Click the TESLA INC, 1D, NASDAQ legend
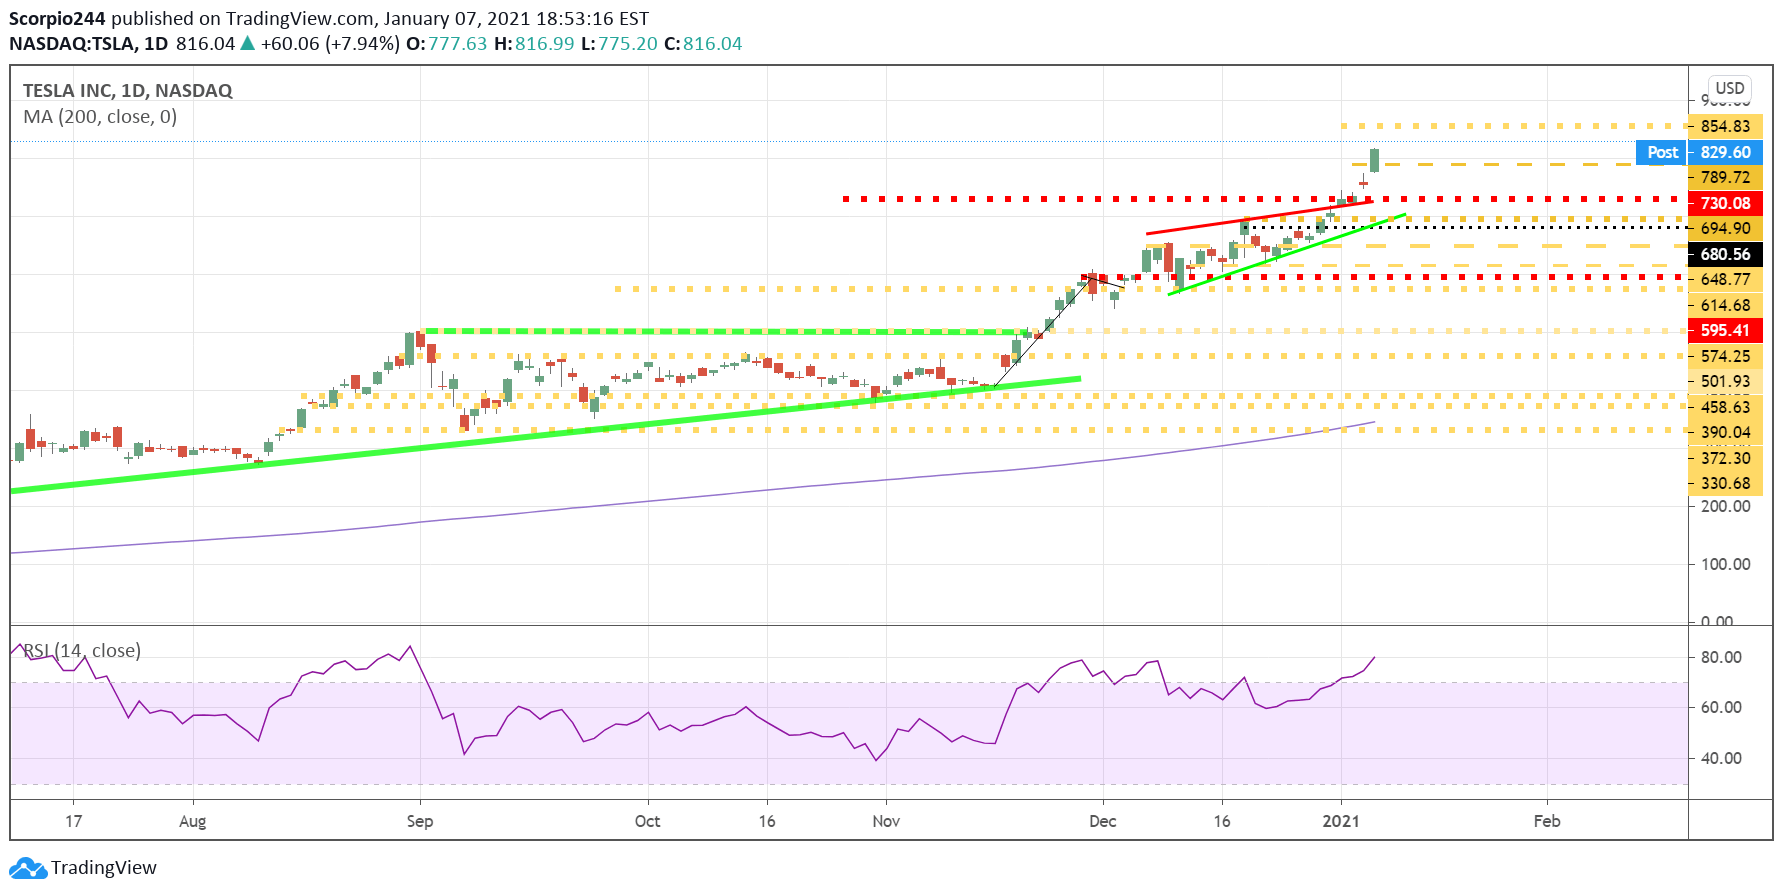1783x895 pixels. pos(128,90)
